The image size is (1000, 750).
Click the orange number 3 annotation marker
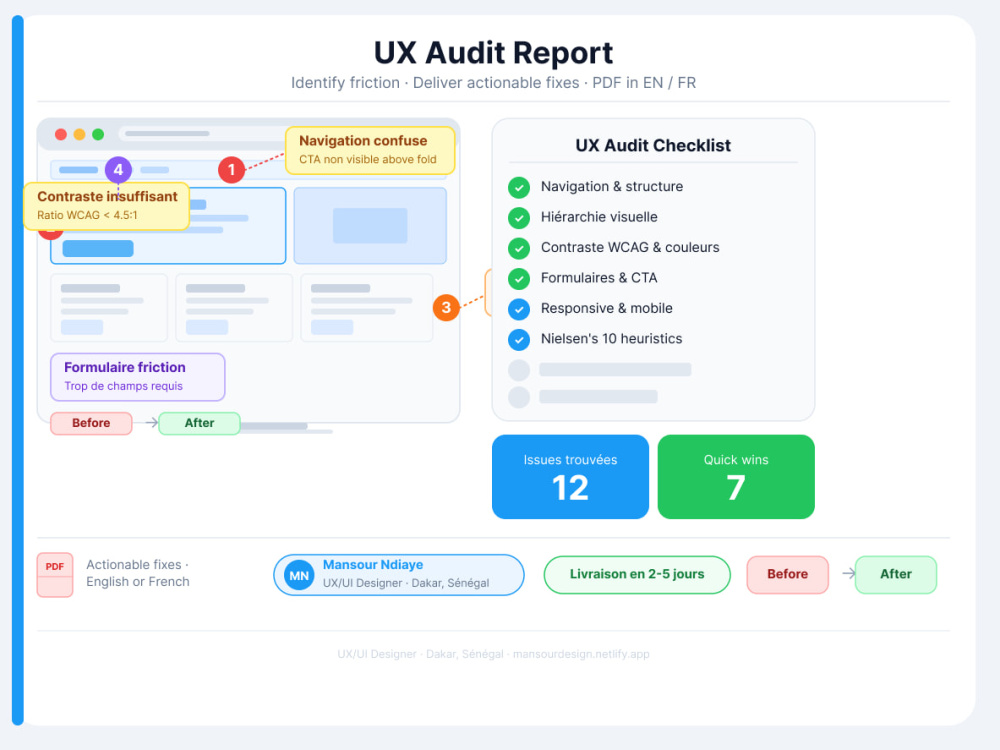click(446, 307)
